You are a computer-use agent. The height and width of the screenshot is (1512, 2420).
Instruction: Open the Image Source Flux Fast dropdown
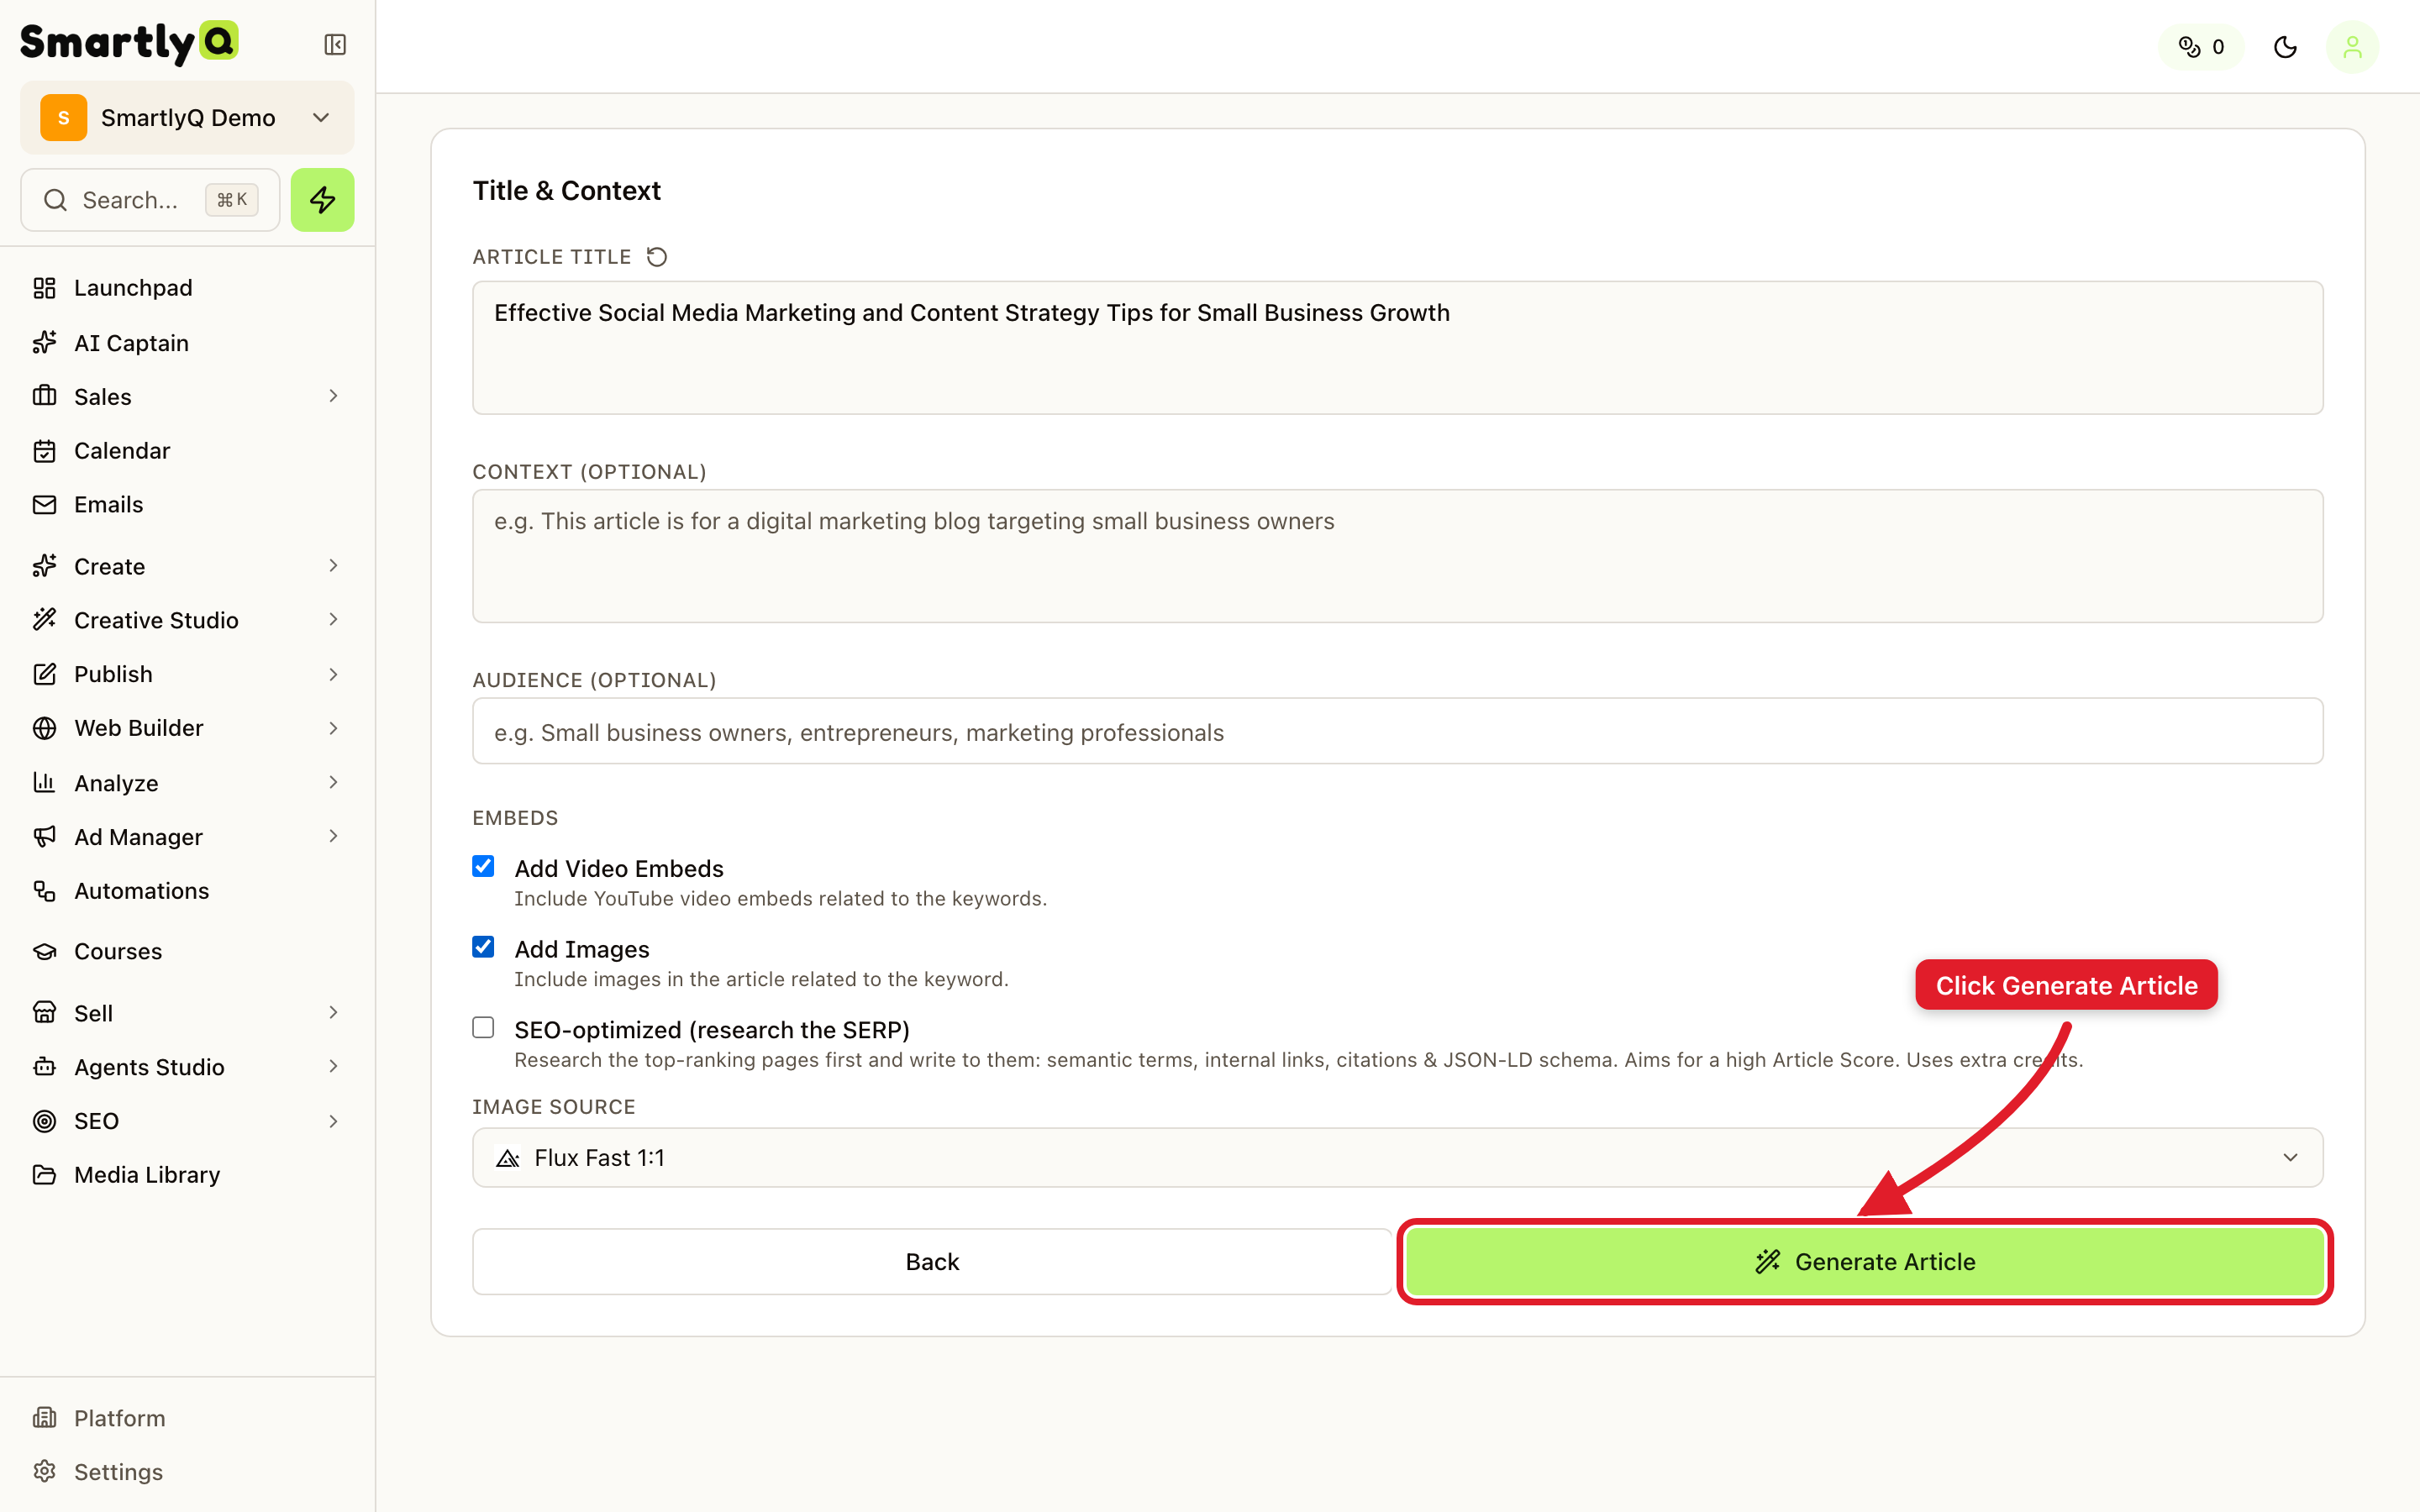coord(1397,1158)
